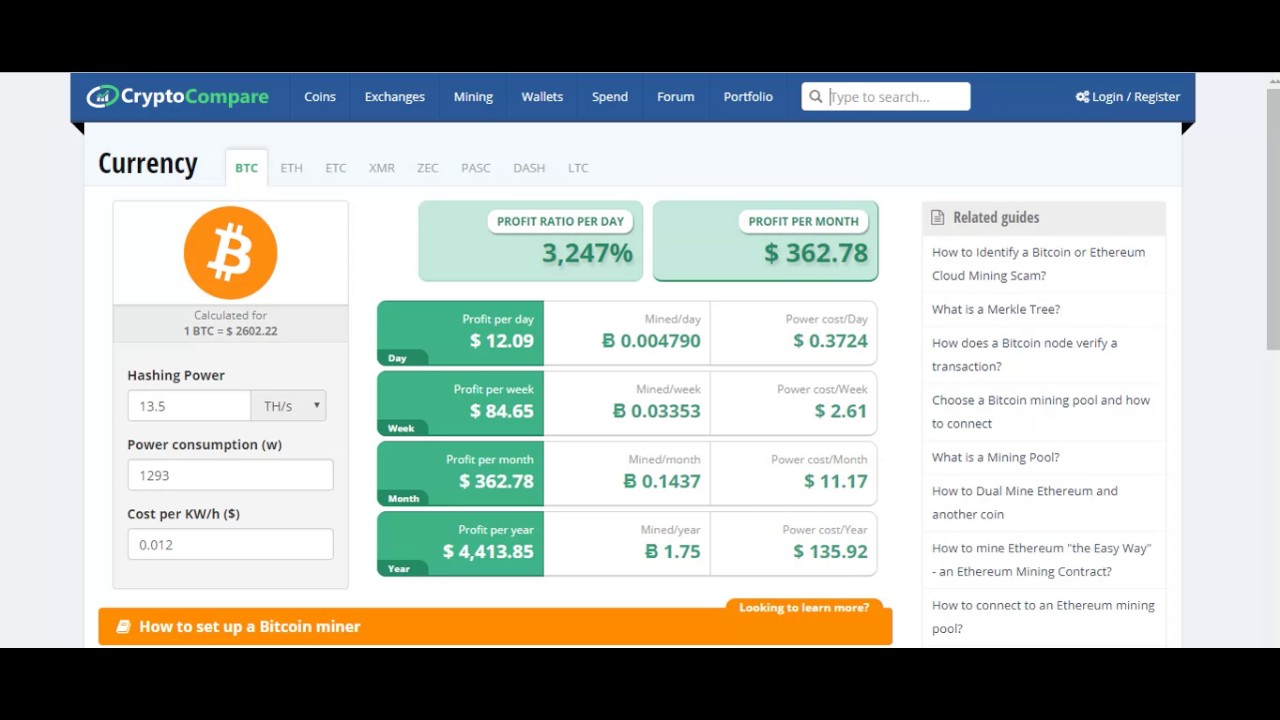Screen dimensions: 1280x720
Task: Open Choose a Bitcoin mining pool guide
Action: [x=1040, y=411]
